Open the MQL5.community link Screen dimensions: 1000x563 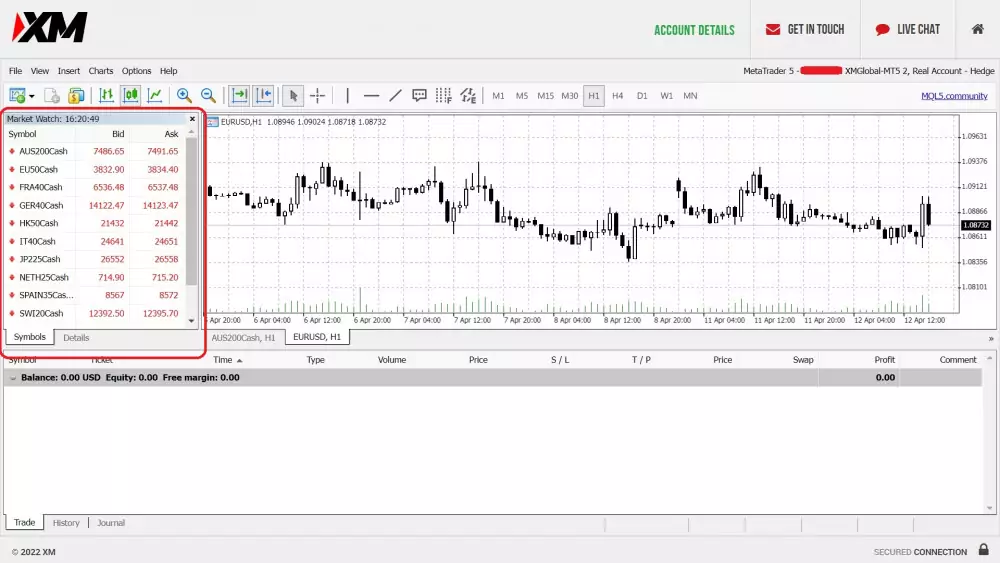pos(954,96)
